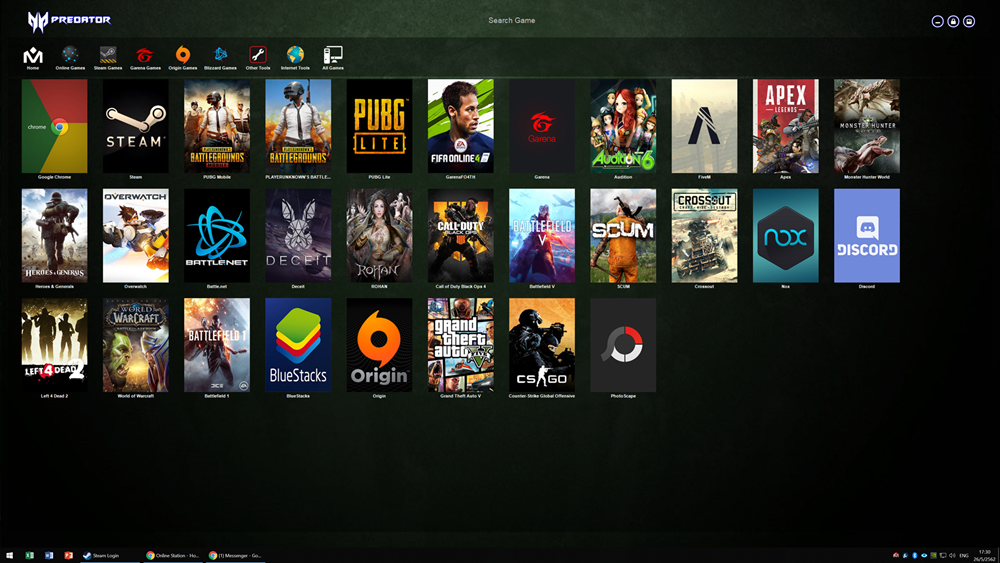Screen dimensions: 1000x563
Task: Click the lock icon in top-right corner
Action: (953, 21)
